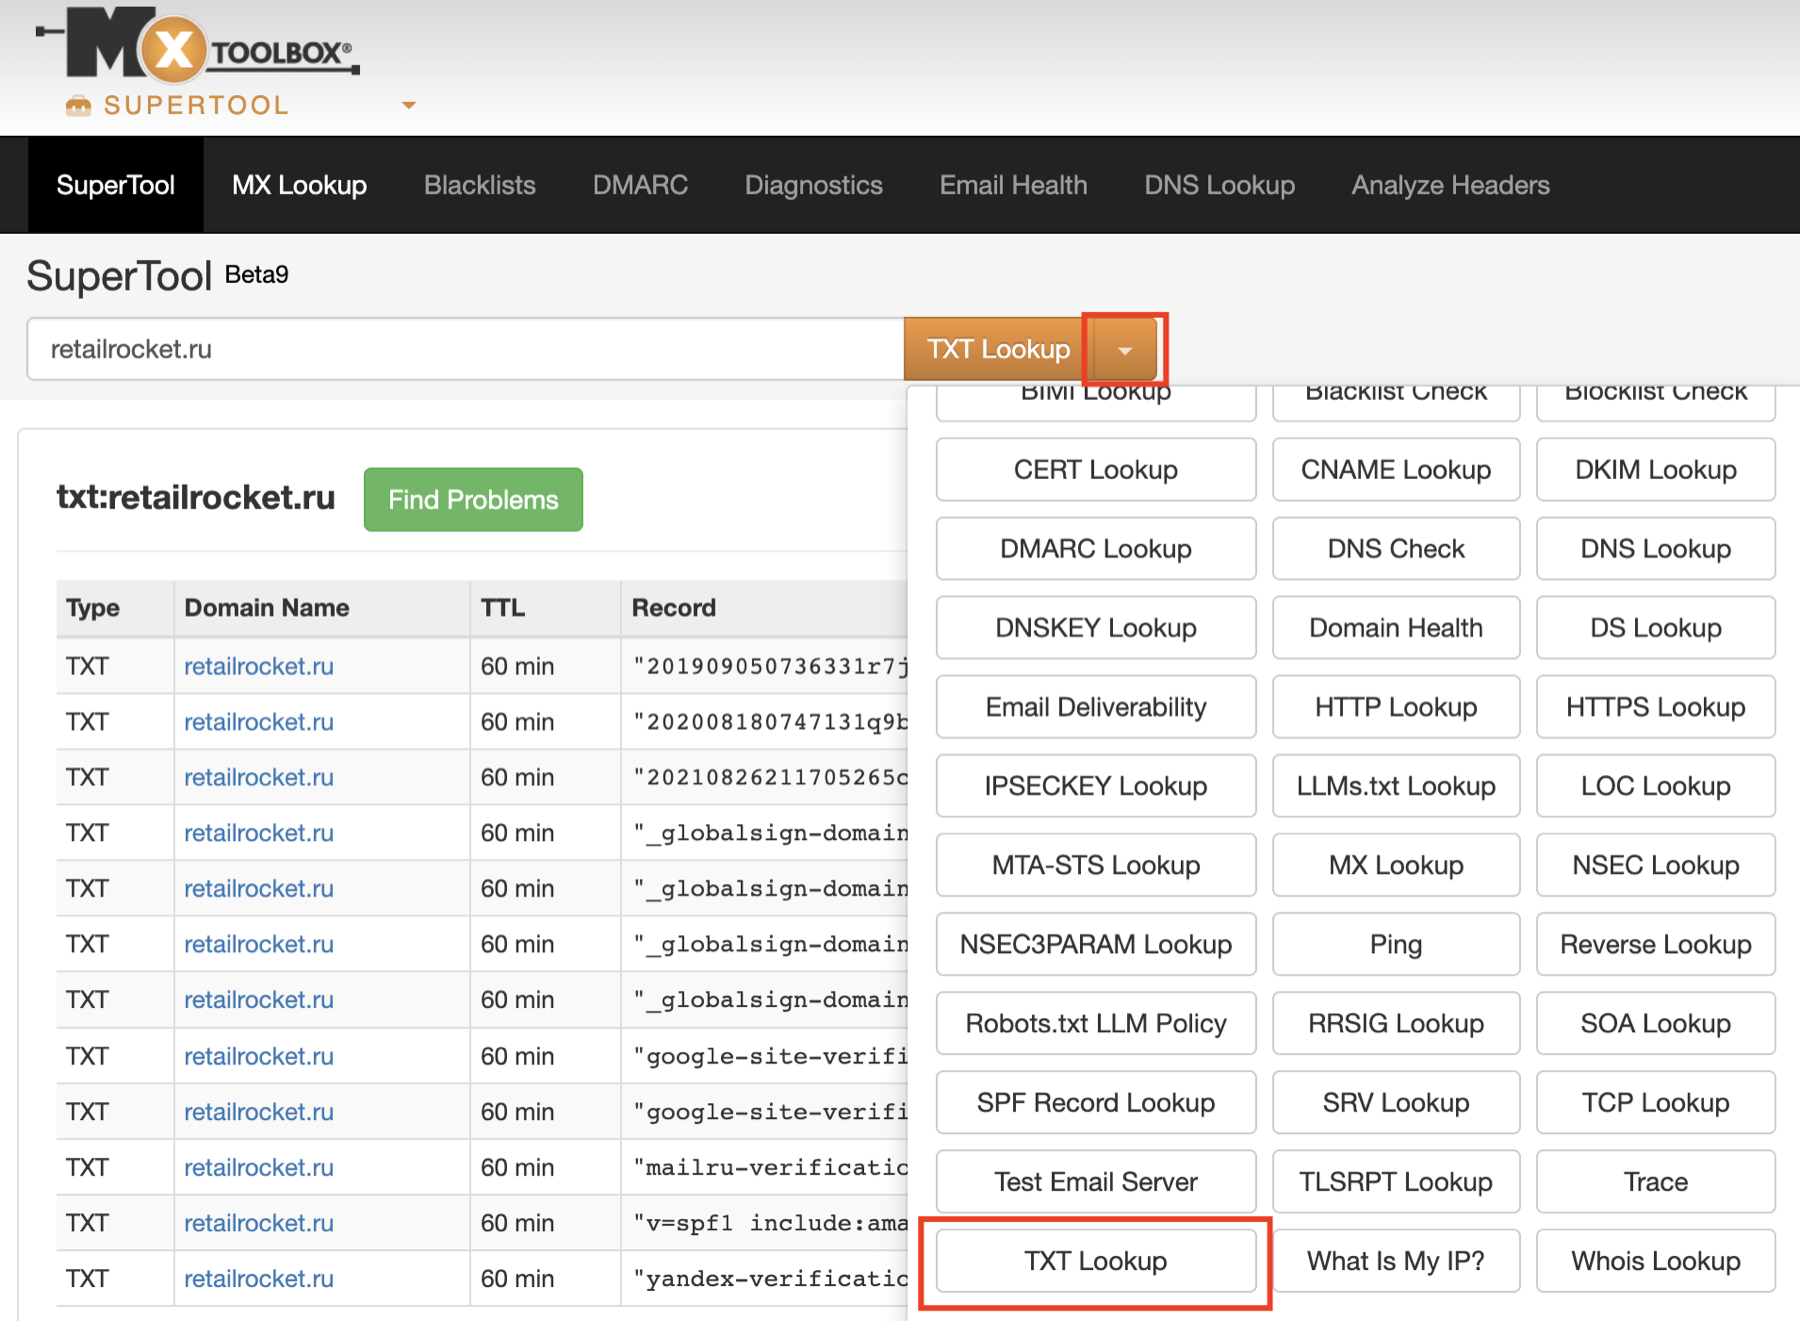Click the "202008180747131q9b record text
The image size is (1800, 1321).
coord(770,722)
